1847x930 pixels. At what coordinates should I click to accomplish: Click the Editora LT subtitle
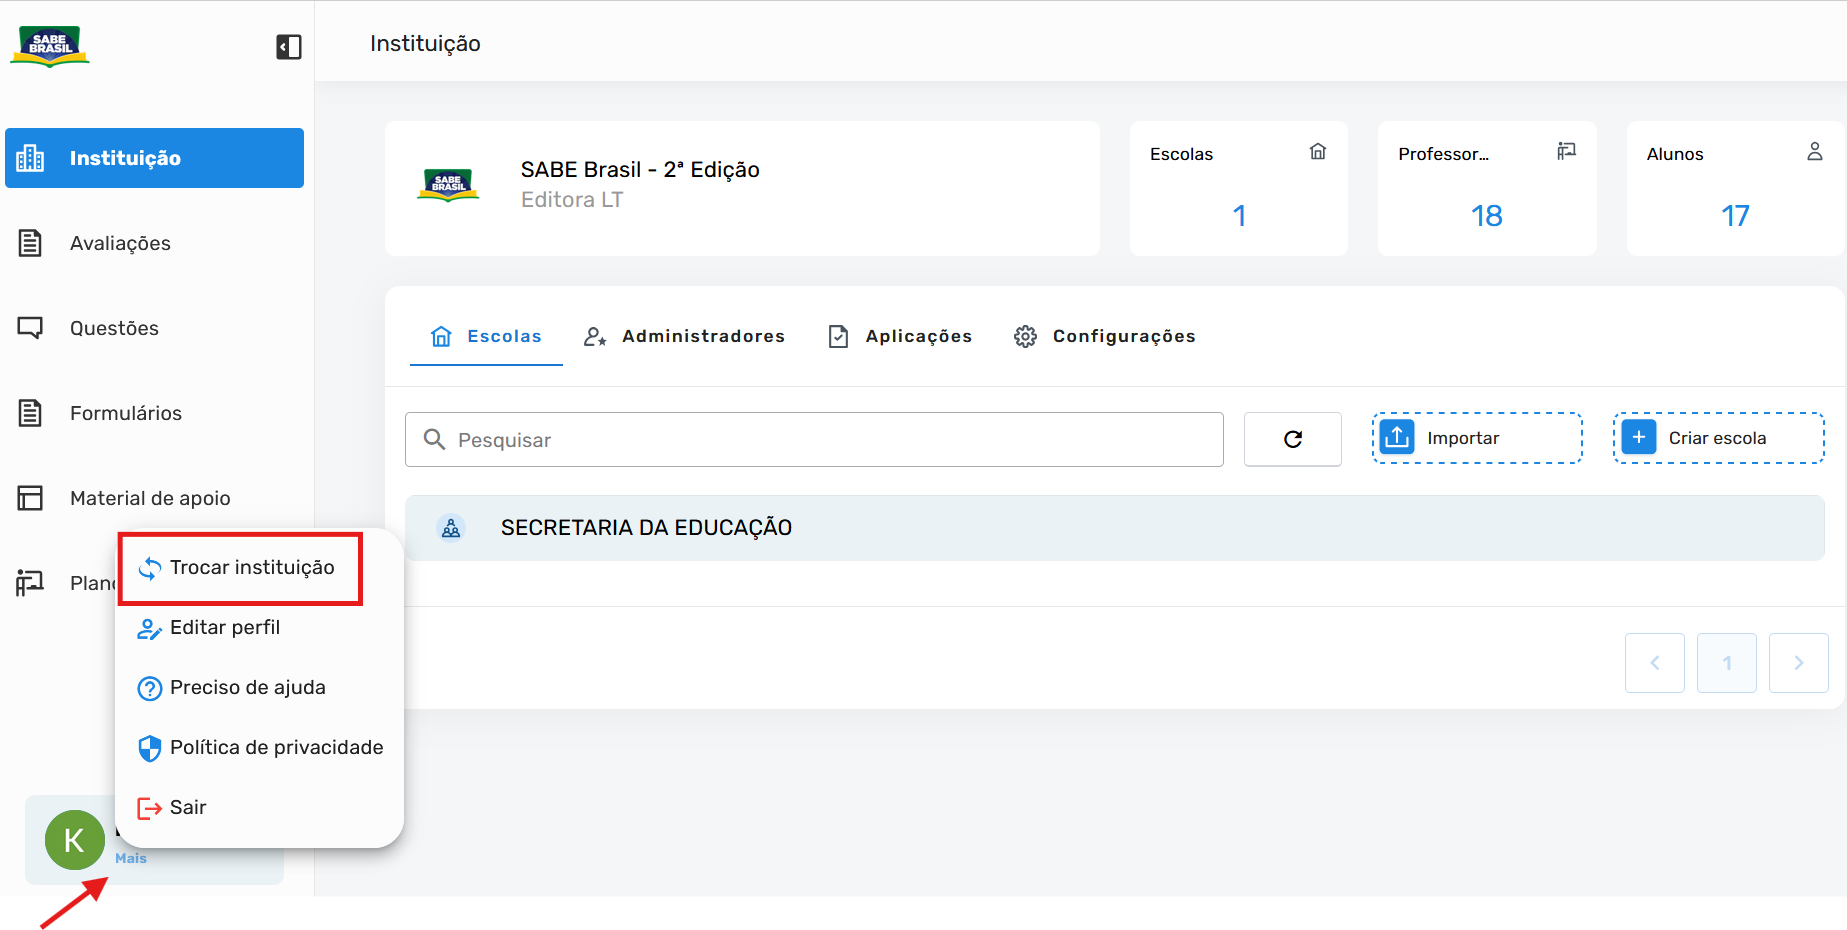pos(572,200)
